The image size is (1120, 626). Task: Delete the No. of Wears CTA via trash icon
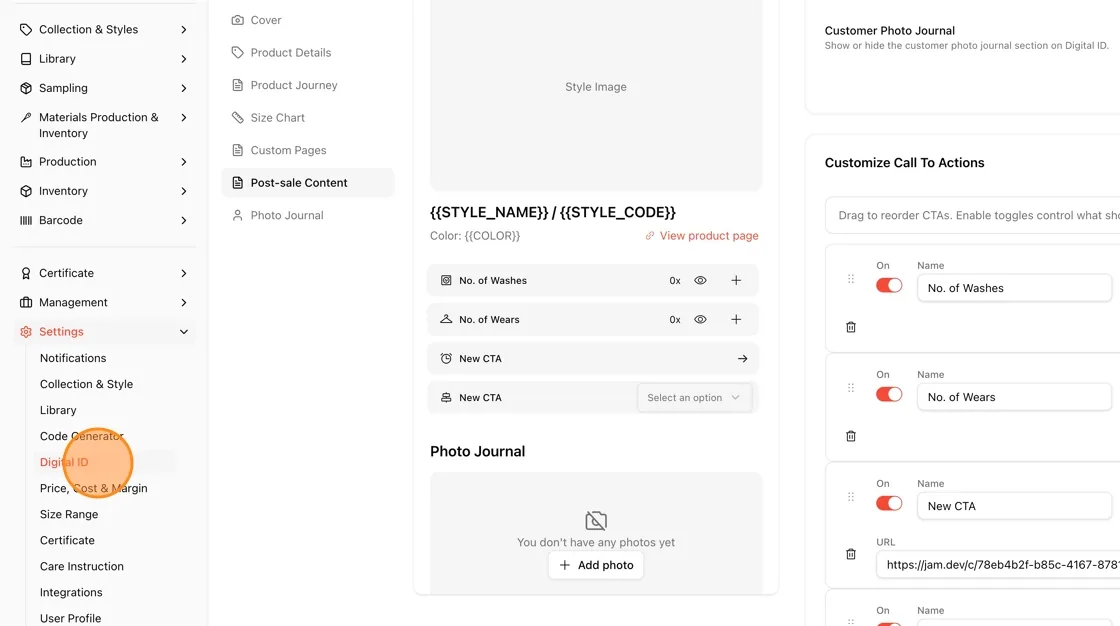[x=851, y=436]
